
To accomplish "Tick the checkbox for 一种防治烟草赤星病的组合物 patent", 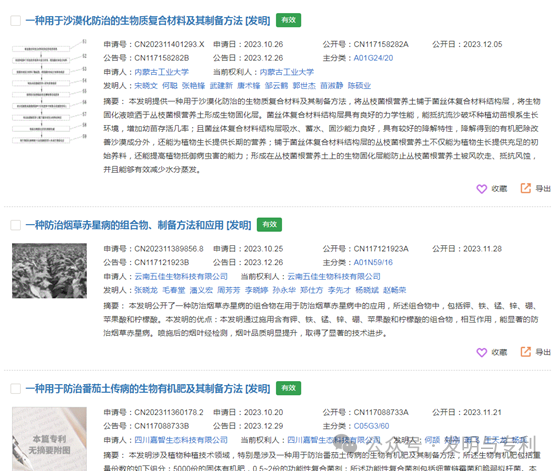I will pos(16,225).
